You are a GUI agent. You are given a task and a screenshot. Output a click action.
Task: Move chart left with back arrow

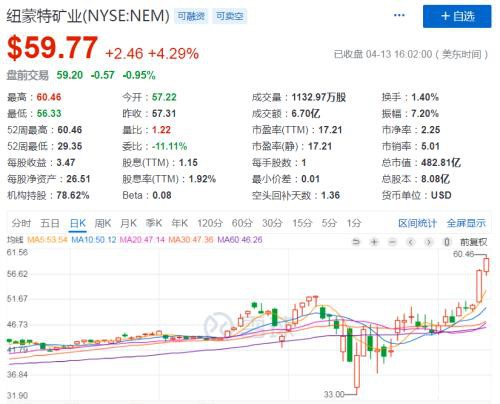coord(411,242)
